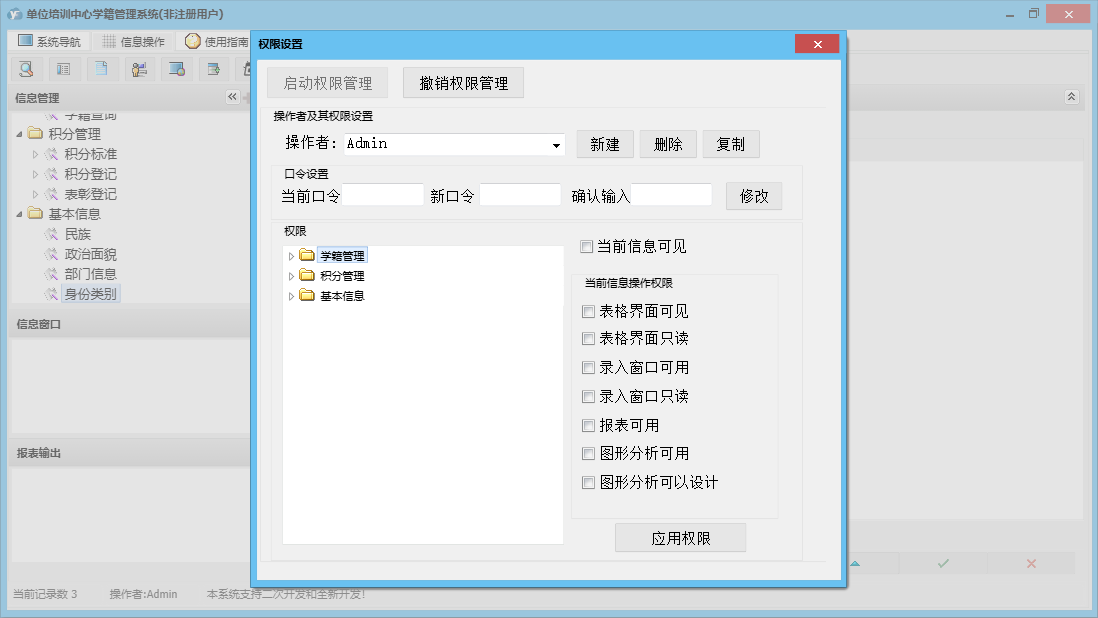The height and width of the screenshot is (618, 1098).
Task: Click the tool icon next to 表彰登记
Action: coord(52,194)
